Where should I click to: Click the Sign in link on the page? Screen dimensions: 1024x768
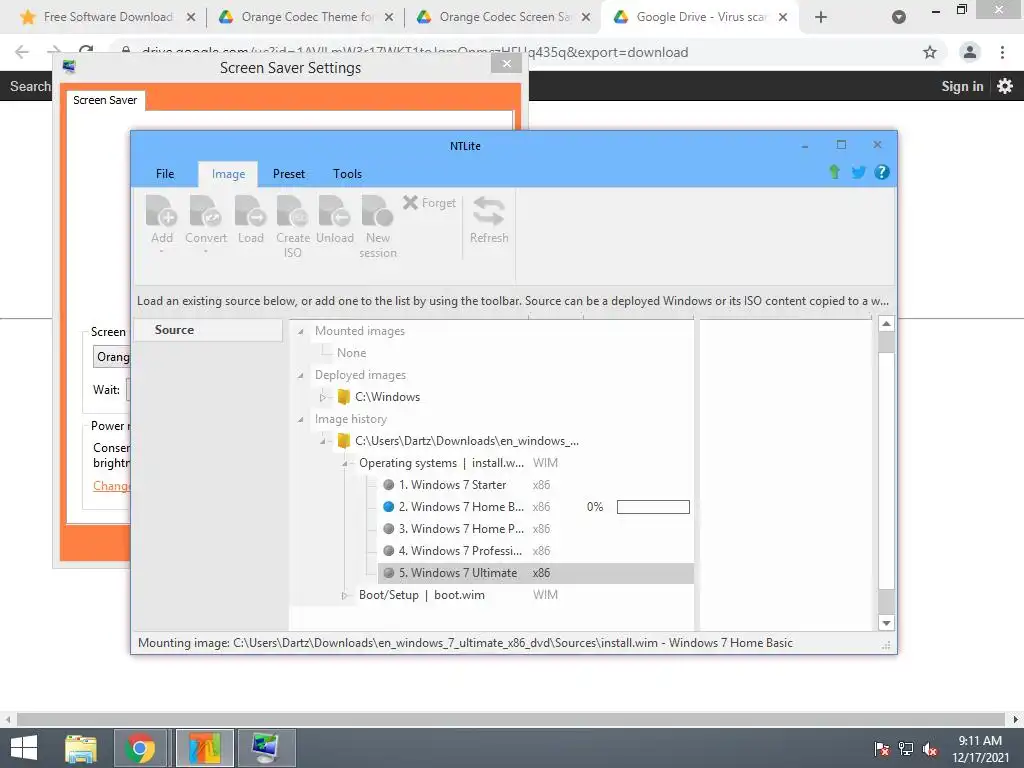pyautogui.click(x=962, y=86)
